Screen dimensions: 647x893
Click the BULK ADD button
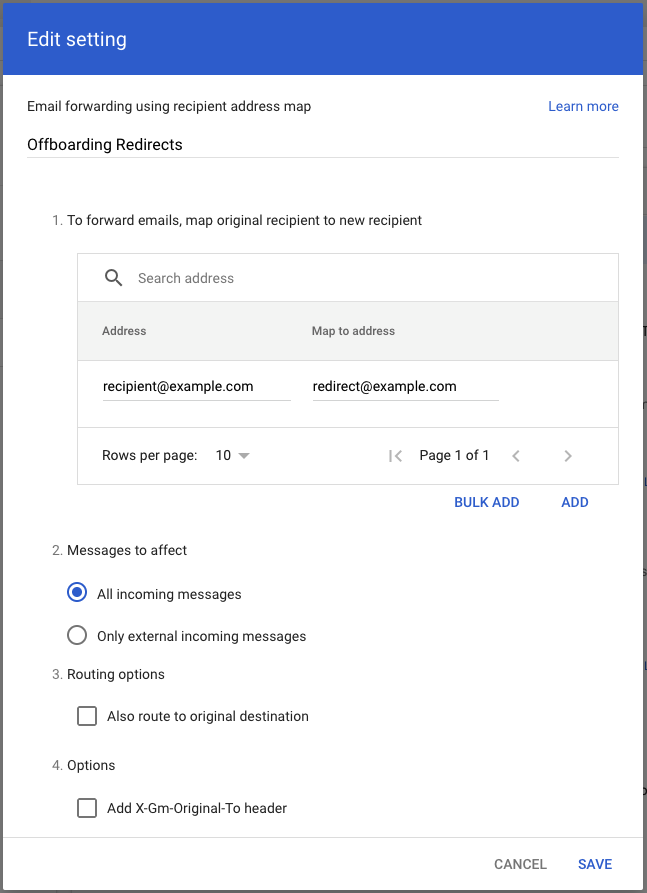point(486,502)
